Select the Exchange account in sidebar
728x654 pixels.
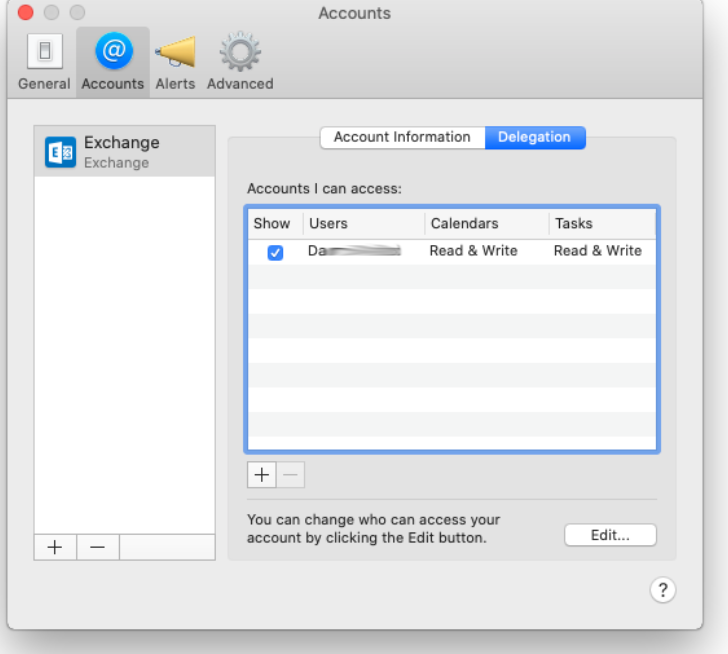click(124, 151)
